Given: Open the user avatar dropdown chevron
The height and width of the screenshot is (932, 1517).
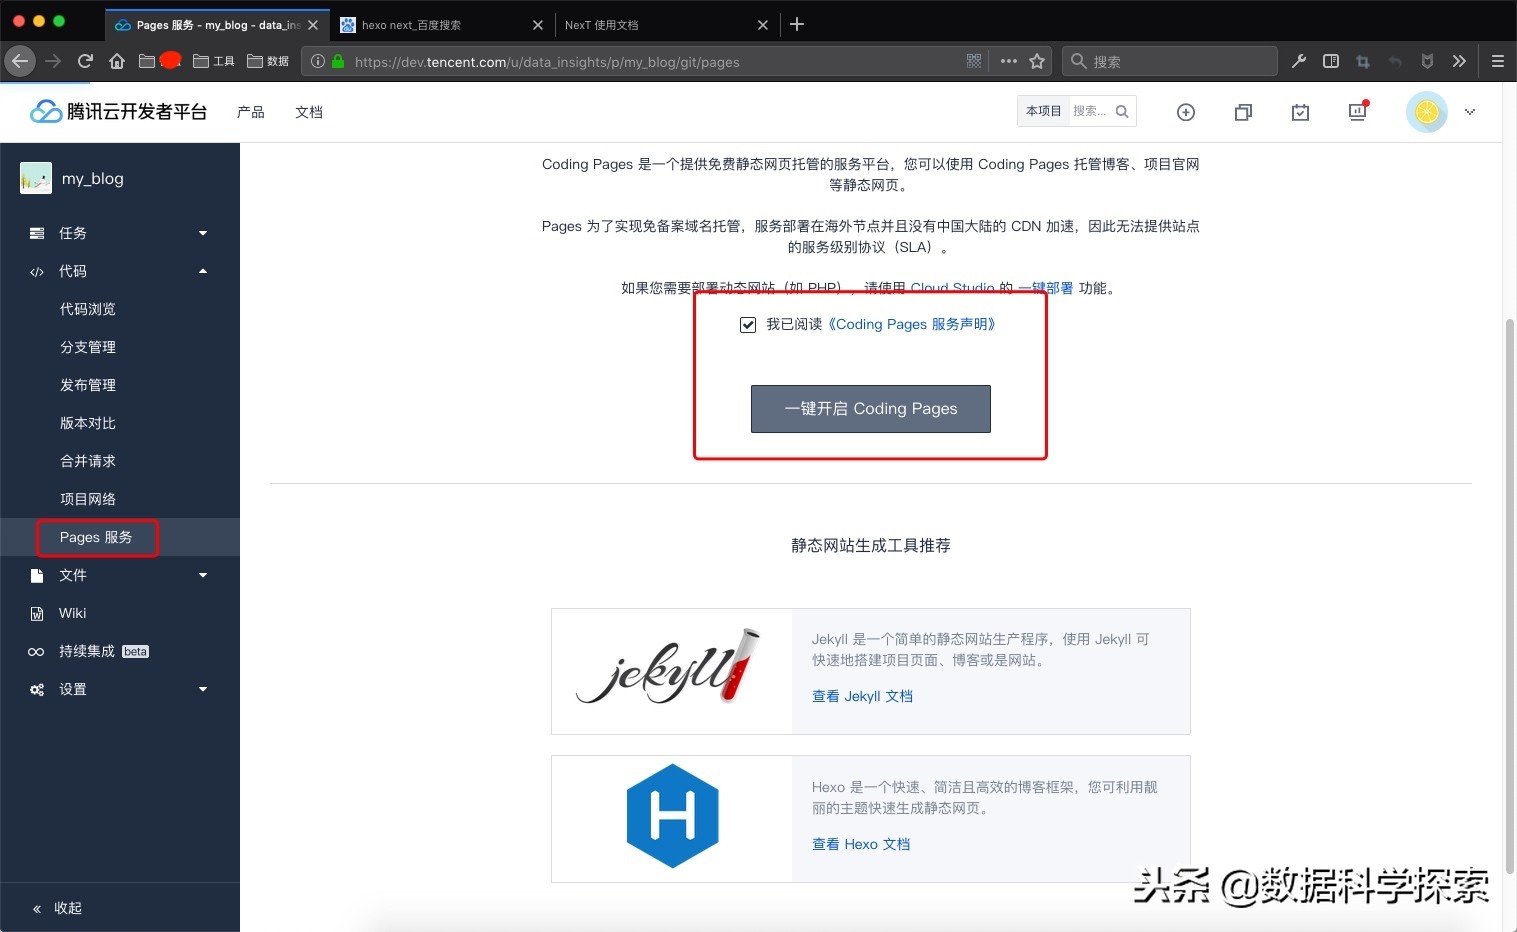Looking at the screenshot, I should (x=1469, y=112).
